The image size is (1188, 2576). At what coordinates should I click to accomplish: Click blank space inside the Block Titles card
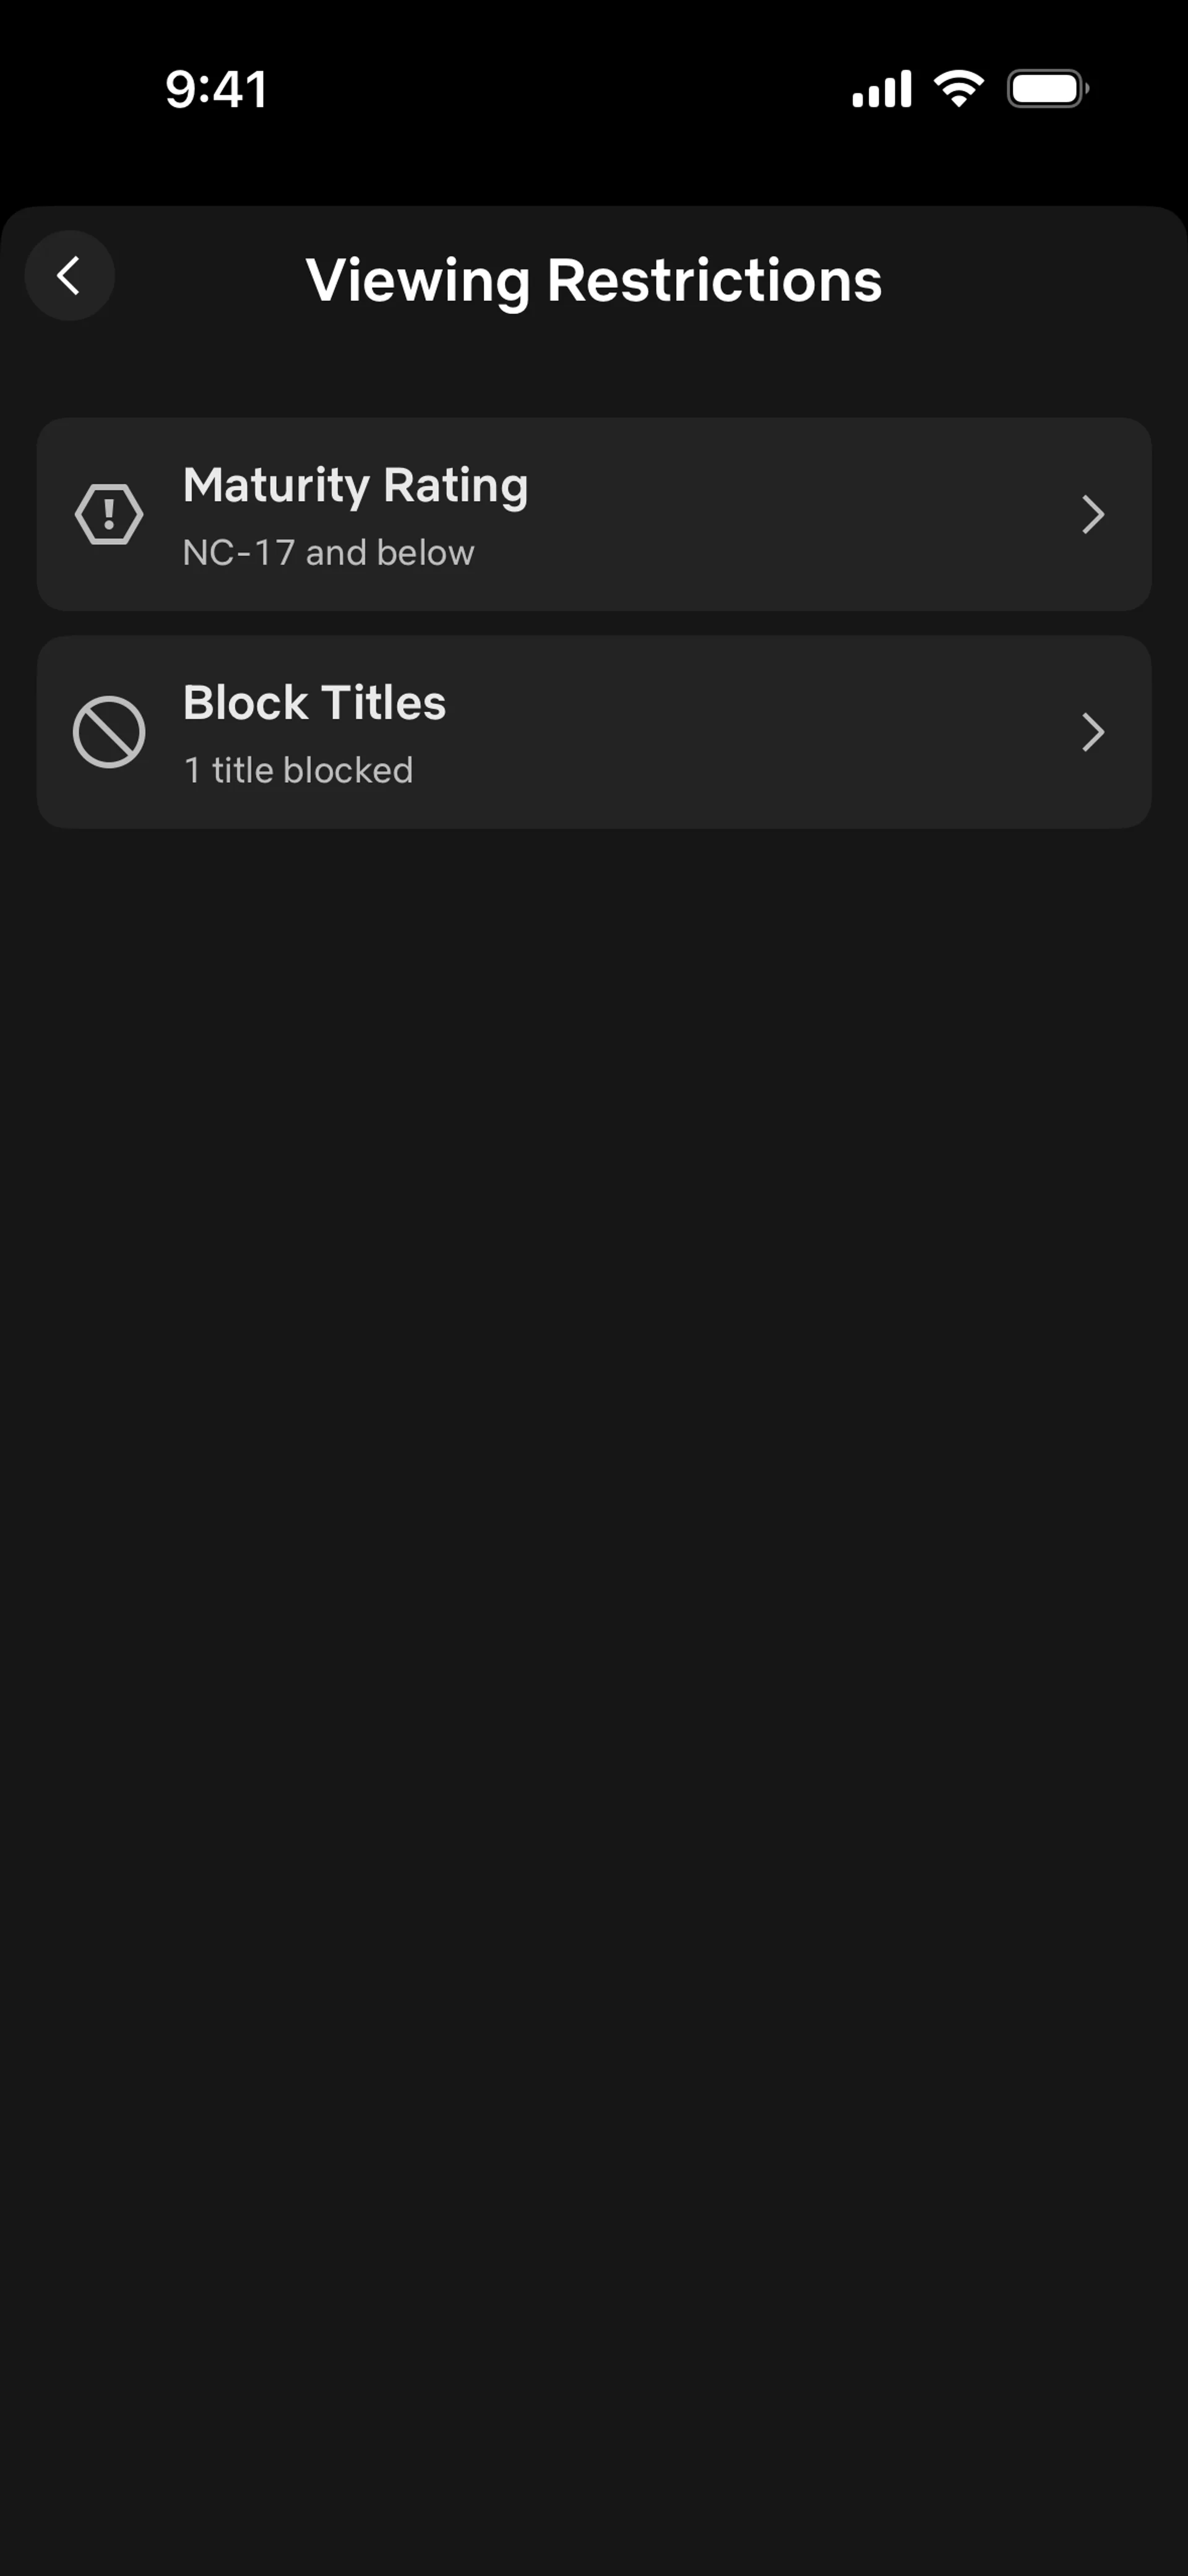tap(800, 733)
